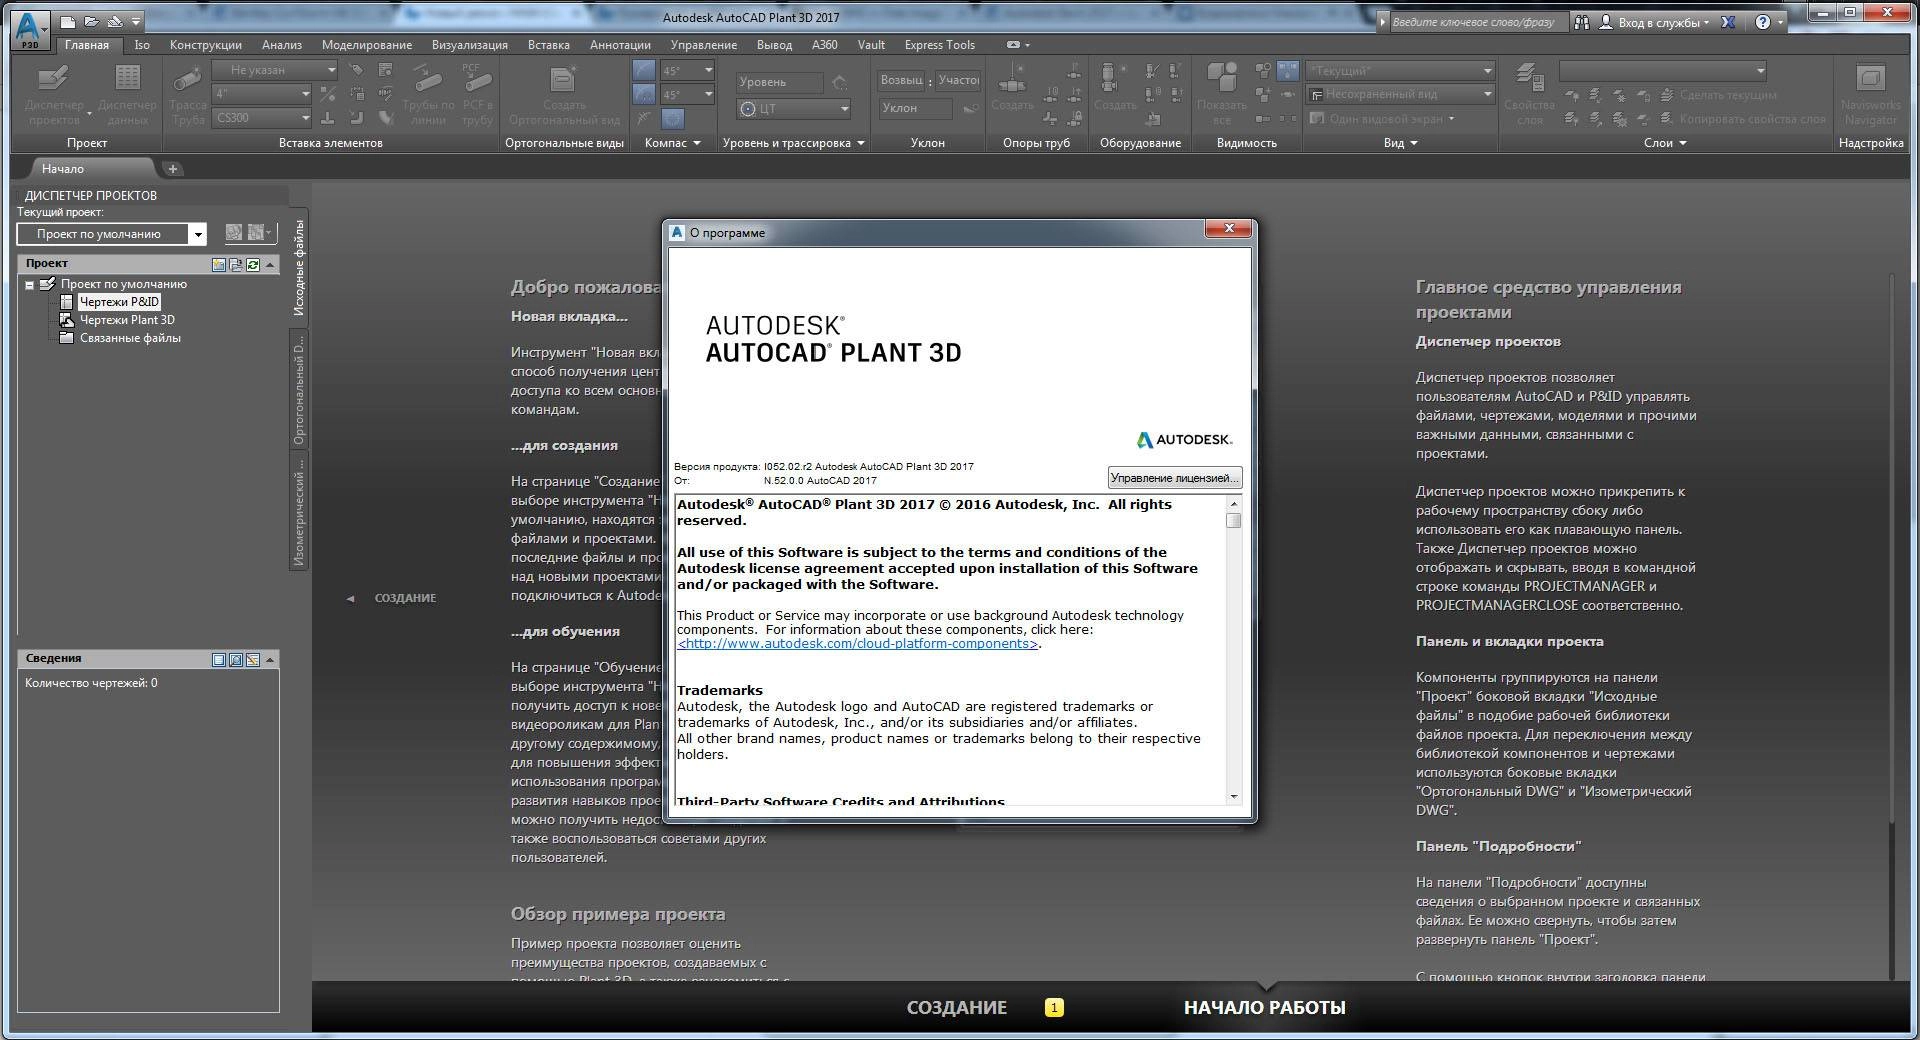Click Вход в службы sign-in
The image size is (1920, 1040).
coord(1658,22)
